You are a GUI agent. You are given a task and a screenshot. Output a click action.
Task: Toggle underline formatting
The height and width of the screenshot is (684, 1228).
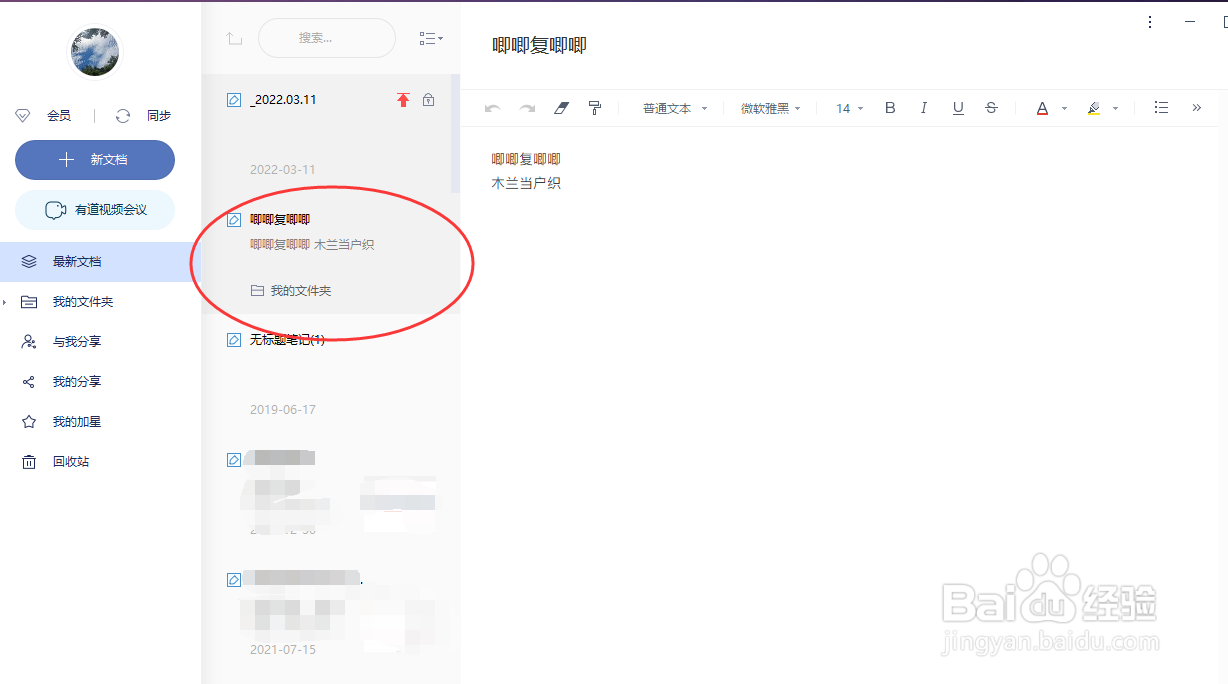957,108
